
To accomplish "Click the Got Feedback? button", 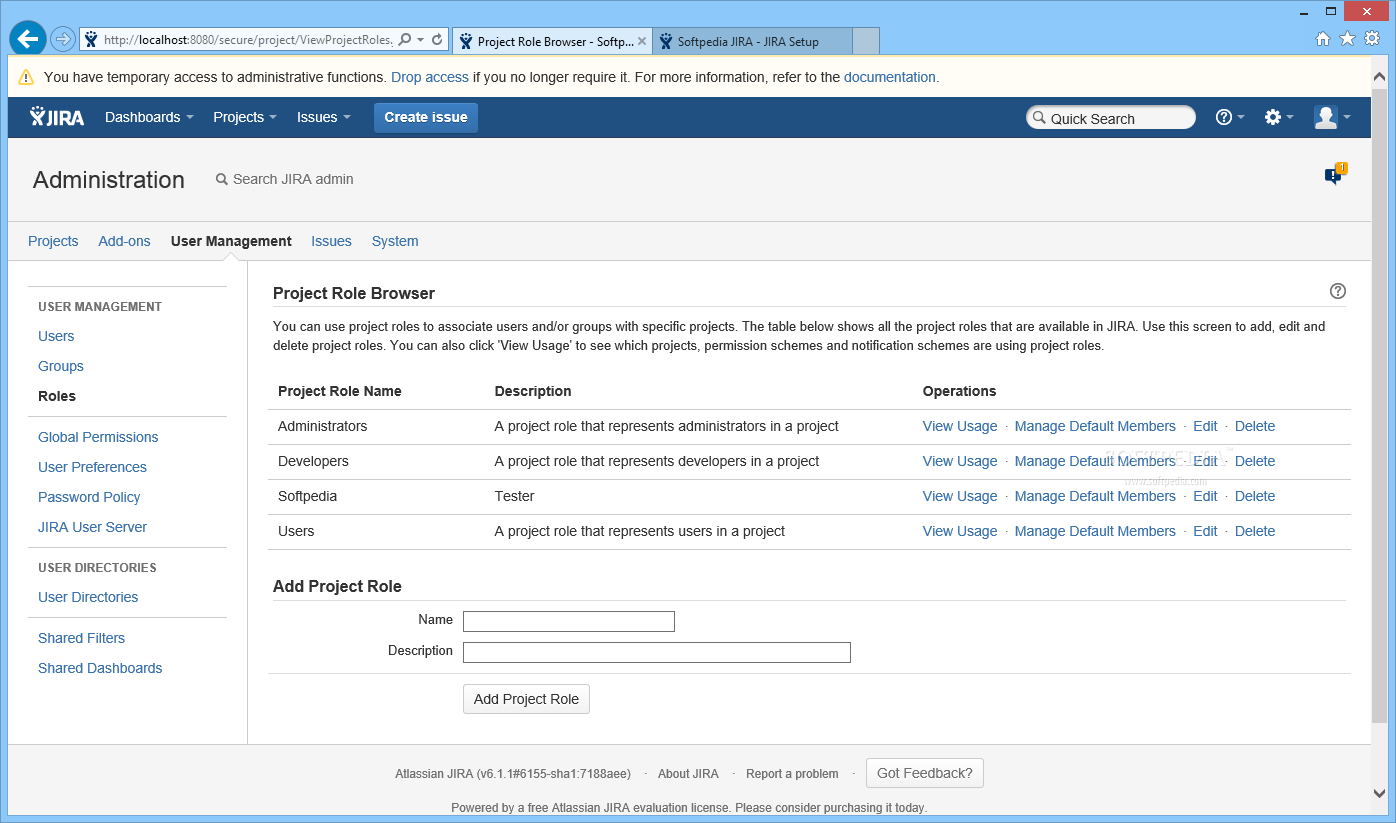I will [x=925, y=773].
